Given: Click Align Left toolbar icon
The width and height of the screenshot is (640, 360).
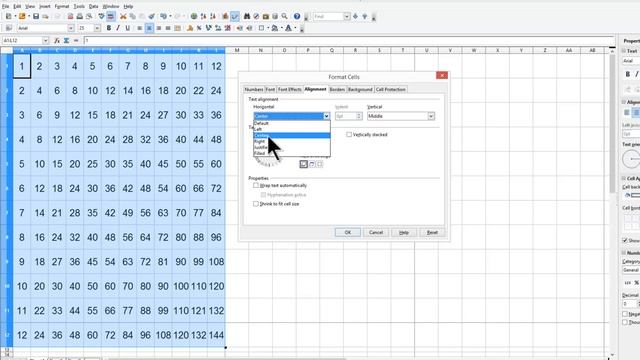Looking at the screenshot, I should tap(140, 28).
